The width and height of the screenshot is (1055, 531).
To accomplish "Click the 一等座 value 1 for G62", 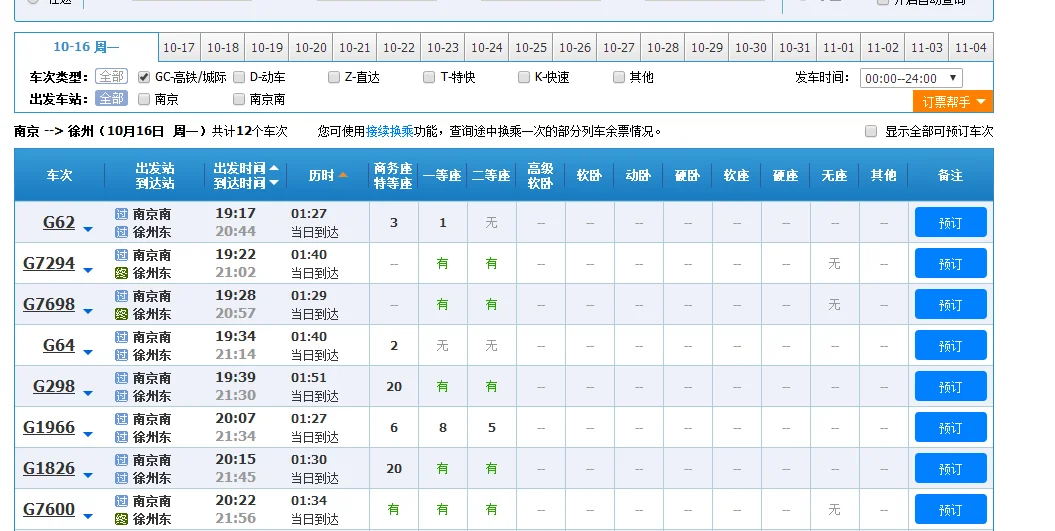I will [x=443, y=223].
